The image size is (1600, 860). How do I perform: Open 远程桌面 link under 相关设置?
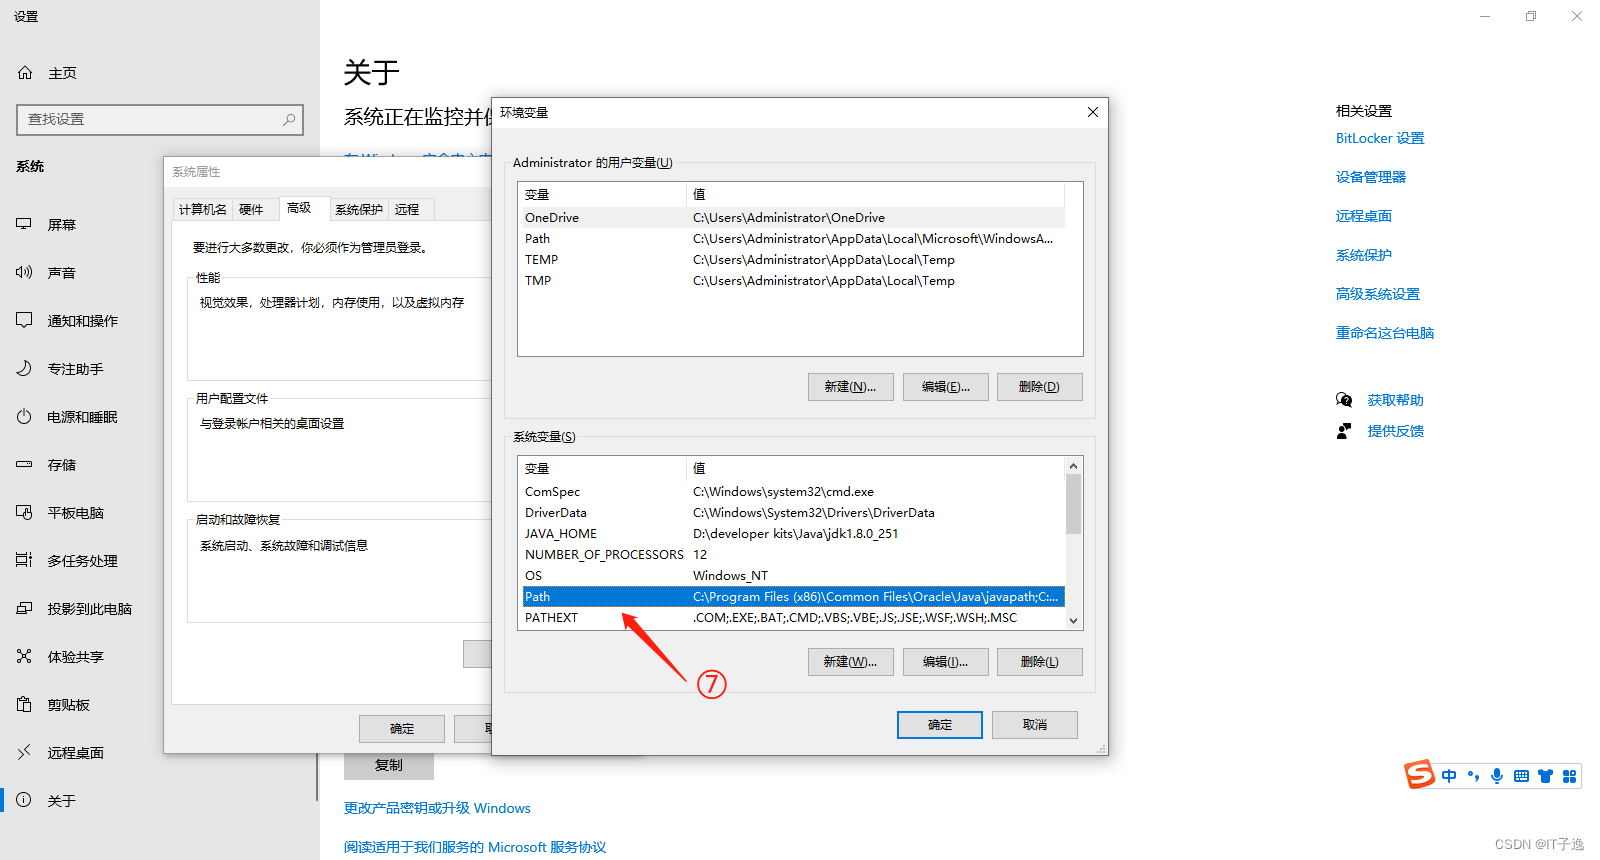[1364, 216]
